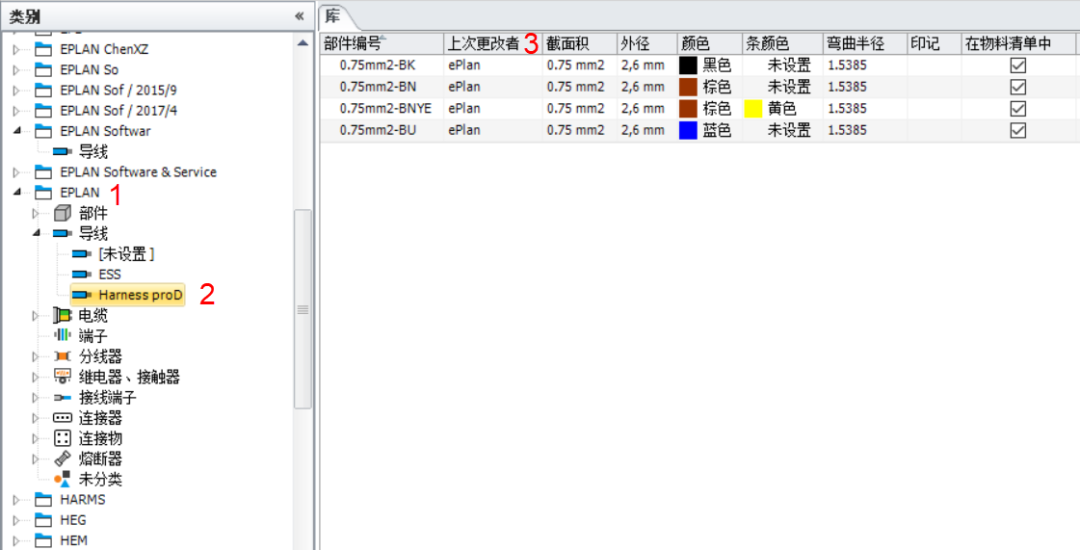Screen dimensions: 1080x550
Task: Click the 部件 cube icon in tree
Action: [x=62, y=213]
